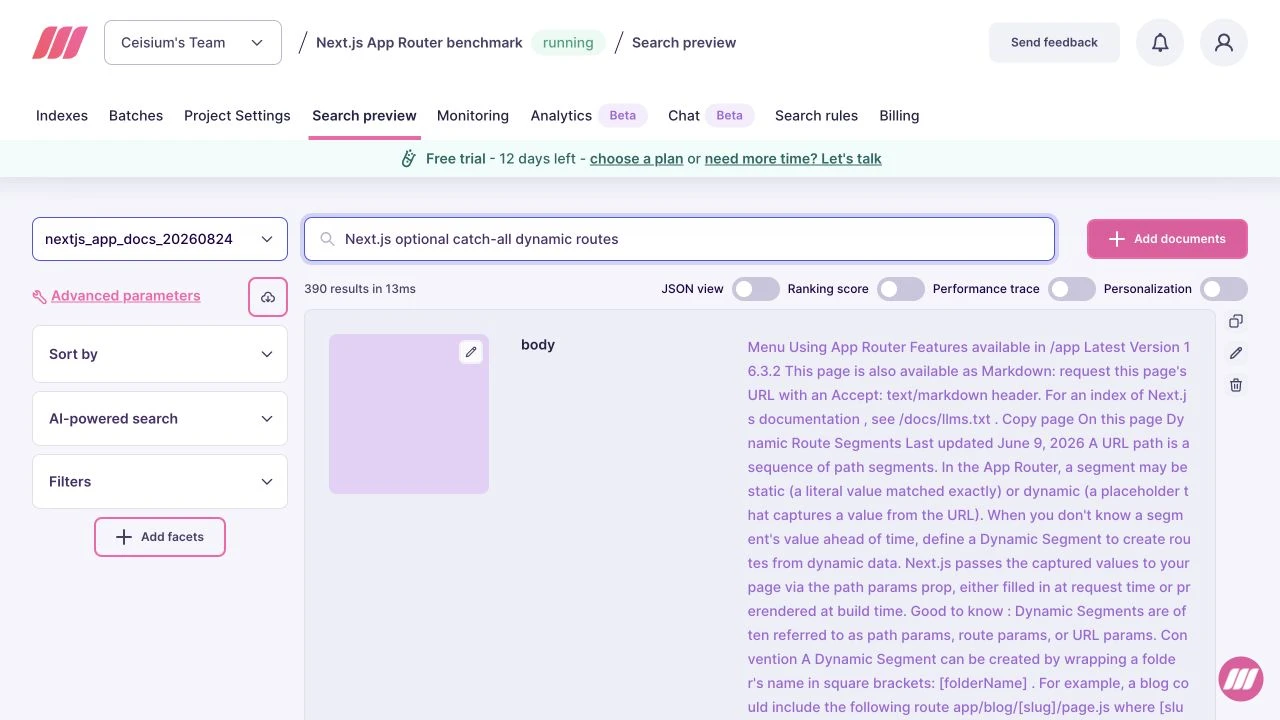Open Monitoring tab
1280x720 pixels.
(x=473, y=116)
